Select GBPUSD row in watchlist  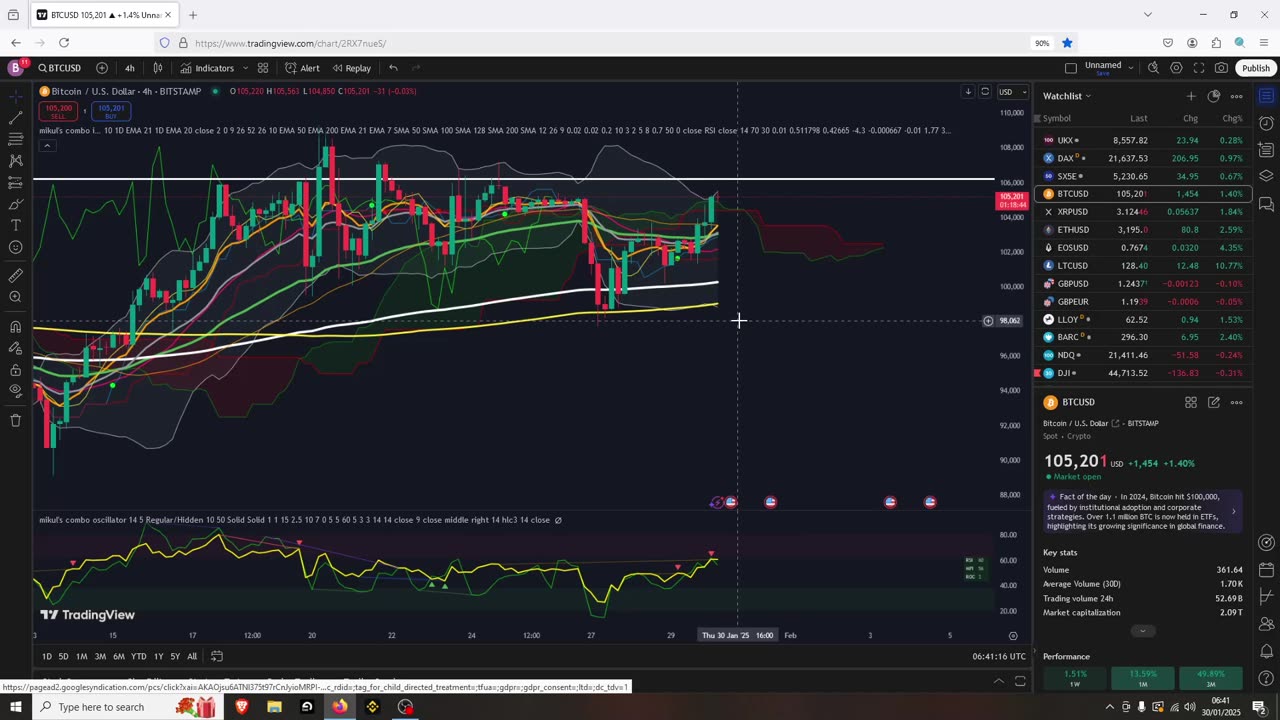pyautogui.click(x=1143, y=284)
